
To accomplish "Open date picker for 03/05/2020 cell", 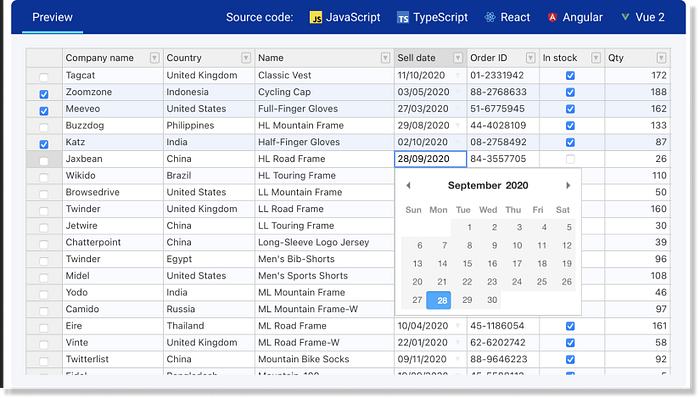I will [x=458, y=92].
